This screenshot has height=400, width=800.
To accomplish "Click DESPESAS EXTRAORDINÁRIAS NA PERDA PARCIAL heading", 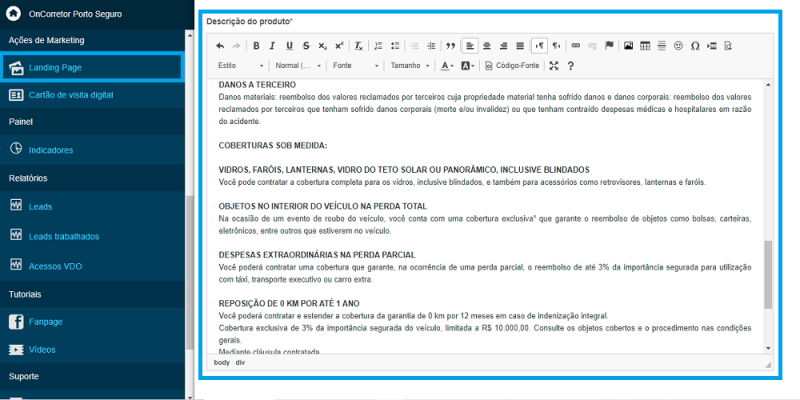I will coord(317,255).
